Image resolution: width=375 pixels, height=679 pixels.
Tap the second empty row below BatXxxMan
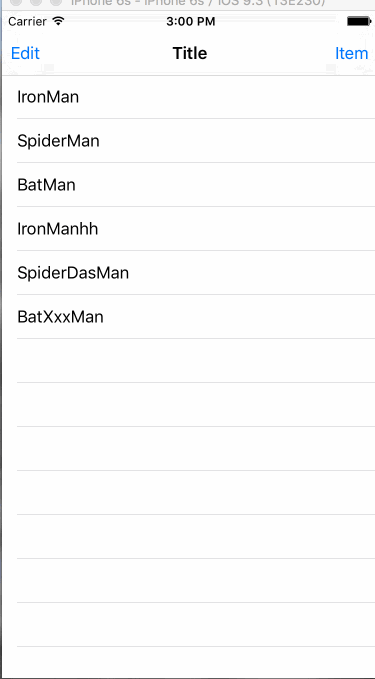(188, 404)
